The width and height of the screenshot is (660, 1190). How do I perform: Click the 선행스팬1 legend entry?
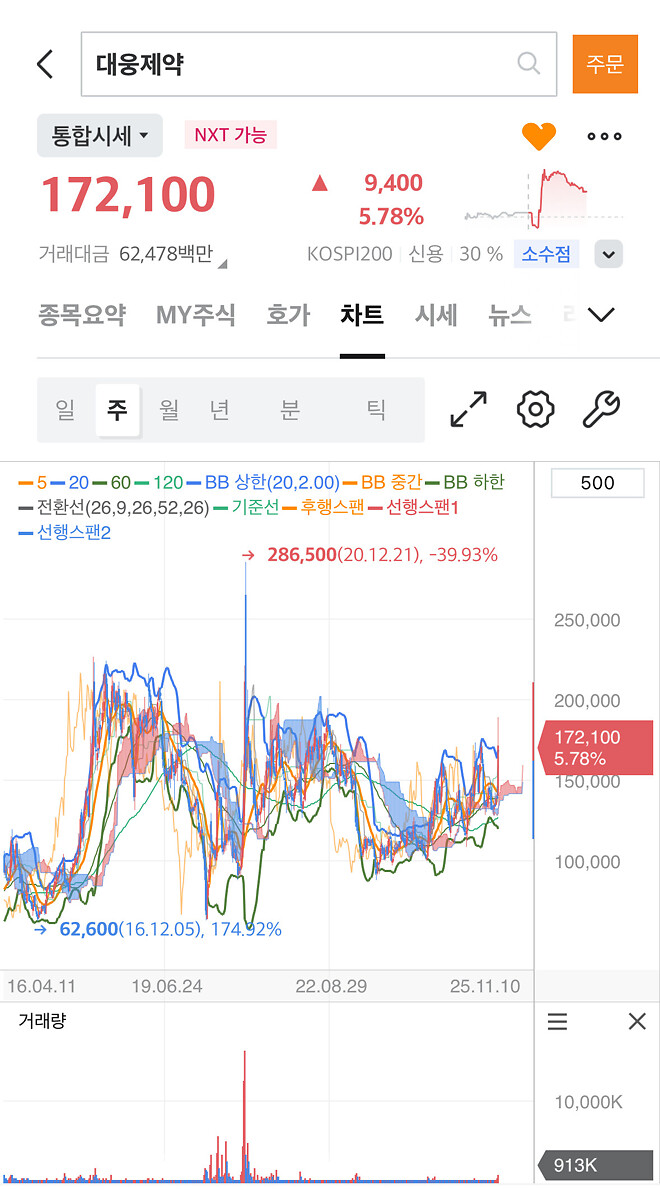pyautogui.click(x=413, y=507)
